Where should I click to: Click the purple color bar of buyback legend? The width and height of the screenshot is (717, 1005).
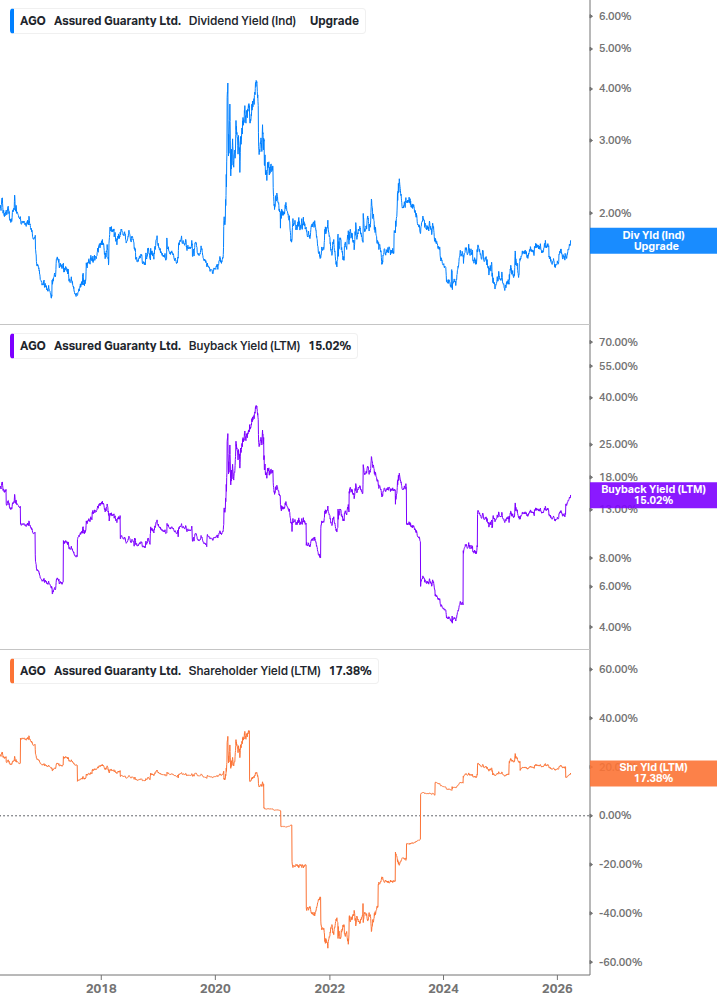12,345
